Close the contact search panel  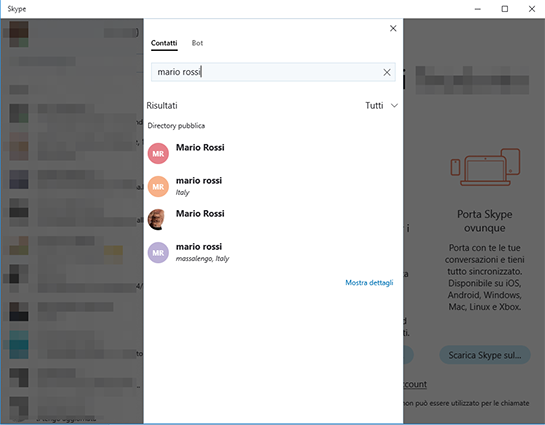click(x=393, y=28)
